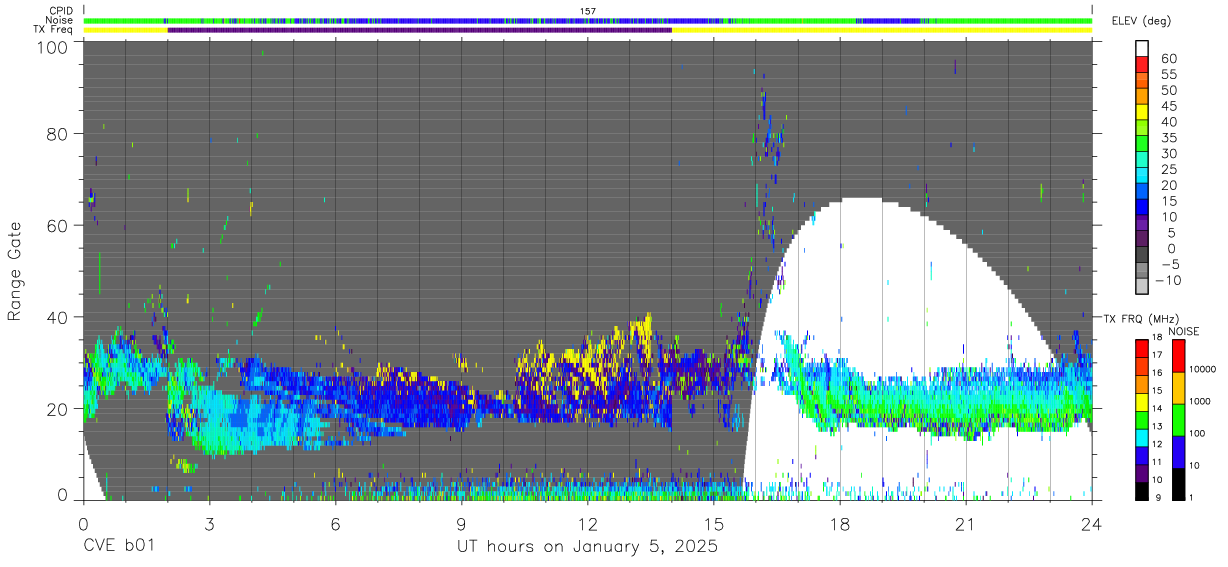Click 'UT hours on January 5, 2025' axis title

coord(588,548)
